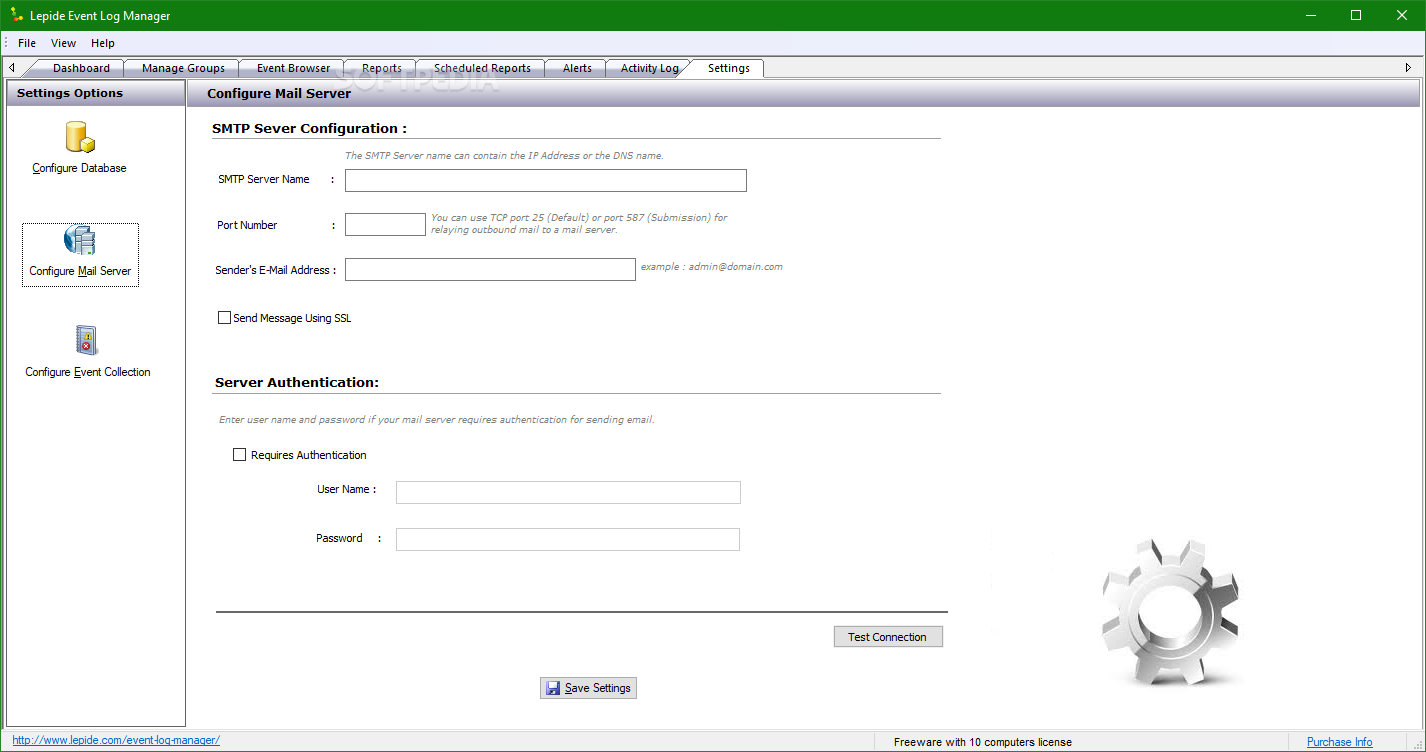The height and width of the screenshot is (752, 1426).
Task: Enable Send Message Using SSL
Action: [x=224, y=318]
